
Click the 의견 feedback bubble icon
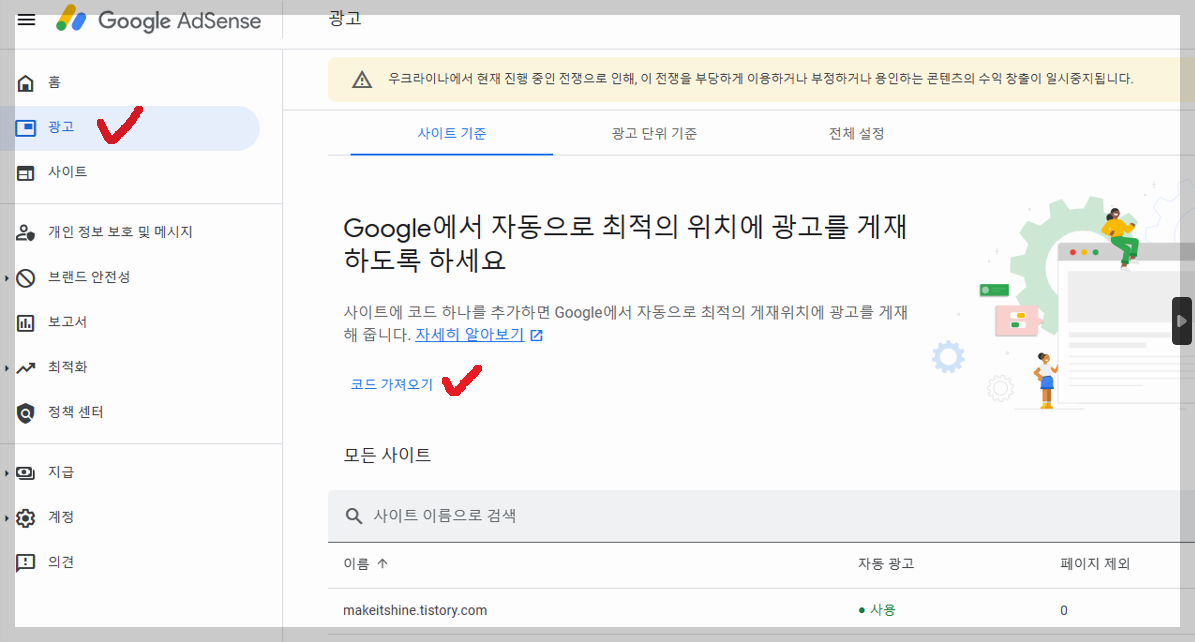coord(26,563)
